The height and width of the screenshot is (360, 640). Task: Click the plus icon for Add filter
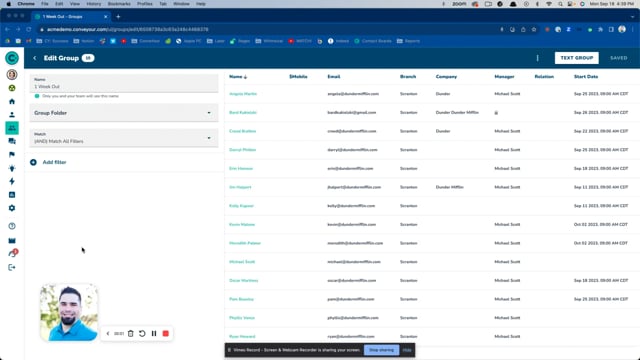(x=33, y=162)
